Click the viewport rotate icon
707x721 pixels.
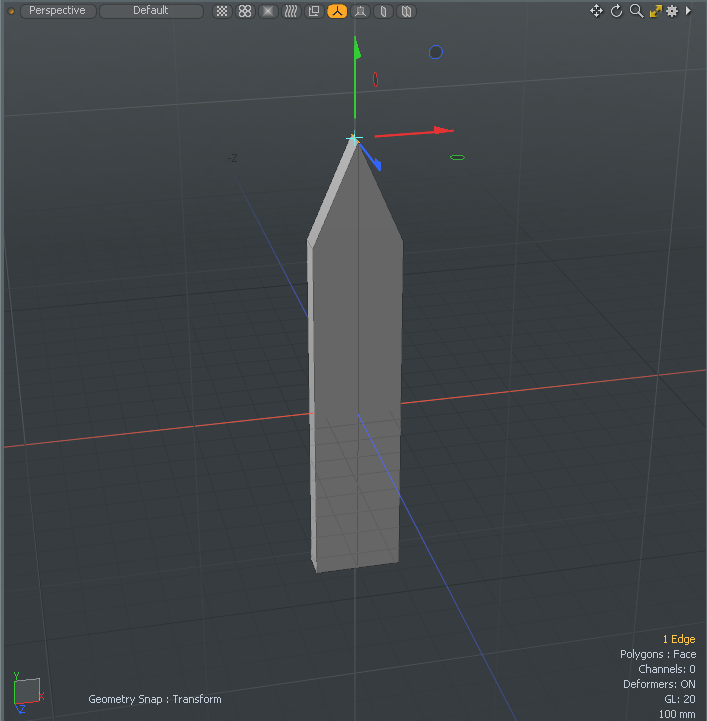pos(616,11)
